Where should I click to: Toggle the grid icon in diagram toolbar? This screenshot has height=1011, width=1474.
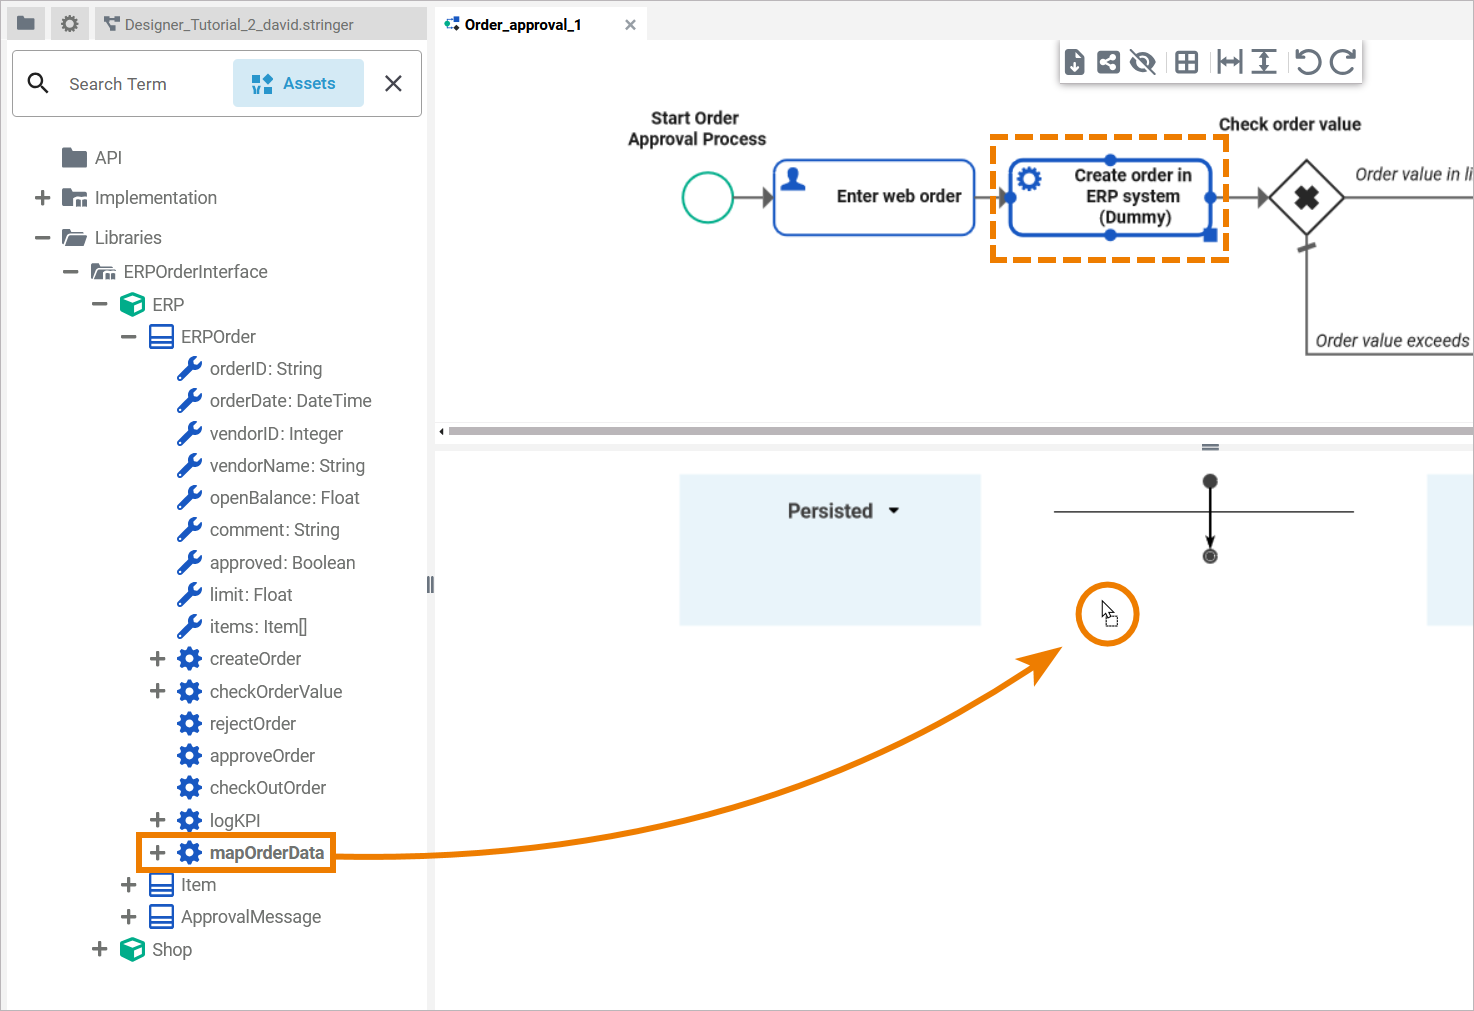tap(1187, 62)
